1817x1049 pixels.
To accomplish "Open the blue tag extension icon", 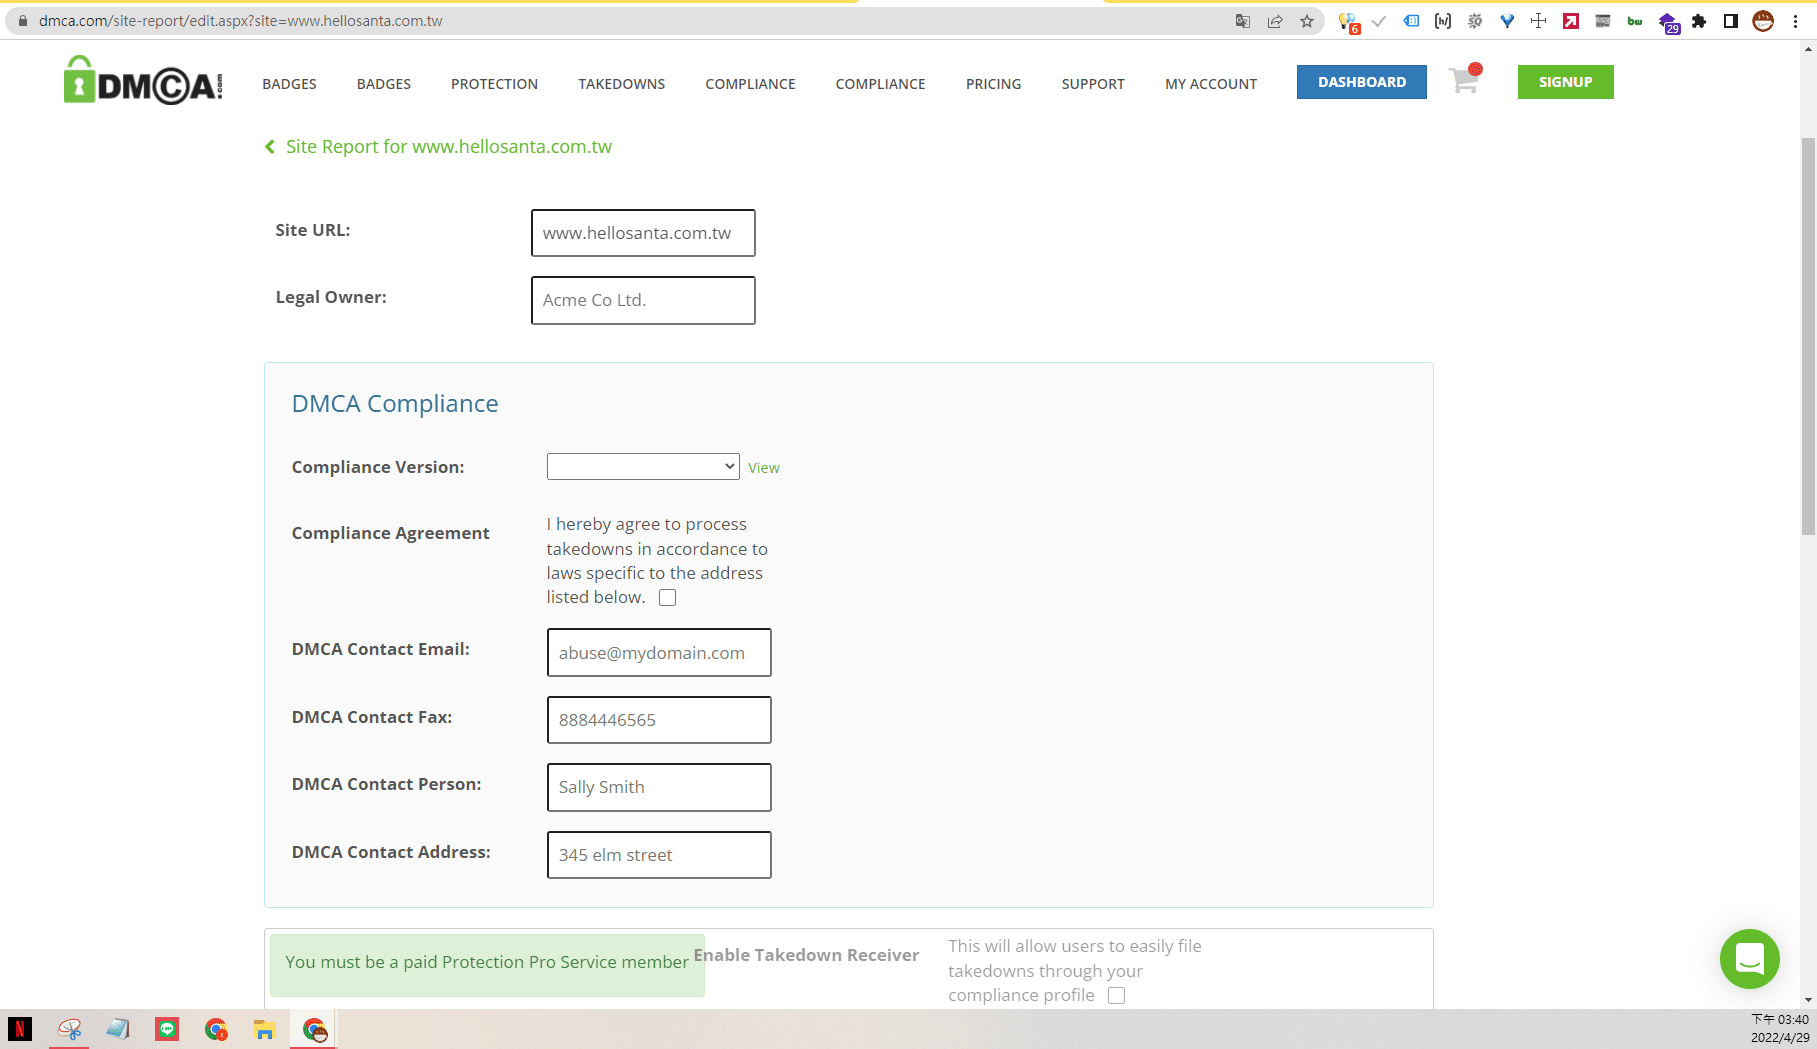I will (x=1411, y=21).
